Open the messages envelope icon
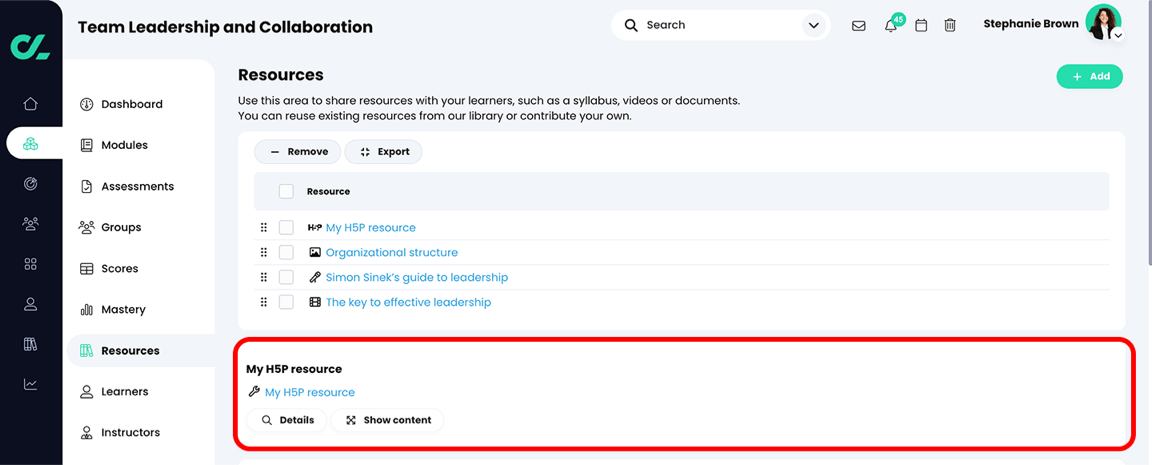 click(858, 26)
